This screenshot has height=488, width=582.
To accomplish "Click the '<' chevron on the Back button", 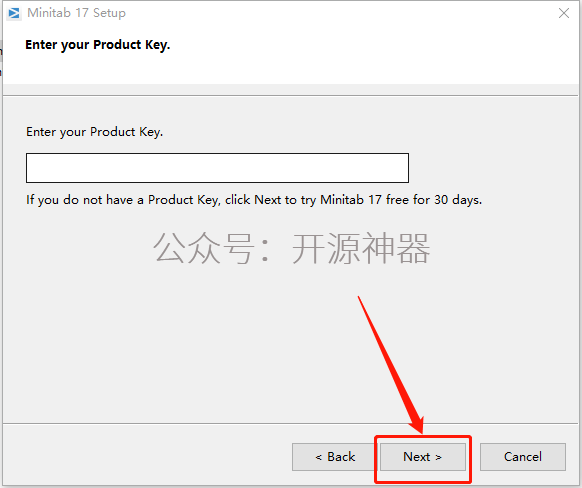I will pyautogui.click(x=318, y=457).
